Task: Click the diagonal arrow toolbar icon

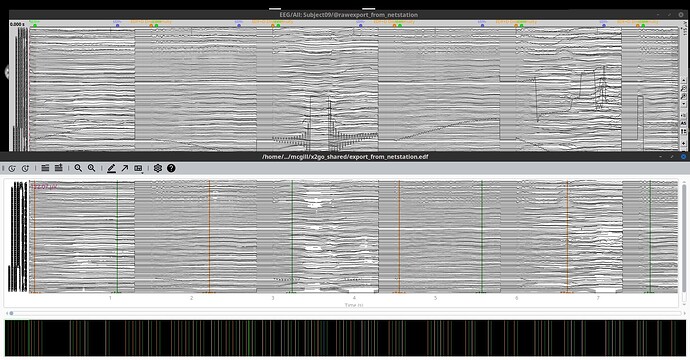Action: tap(125, 168)
